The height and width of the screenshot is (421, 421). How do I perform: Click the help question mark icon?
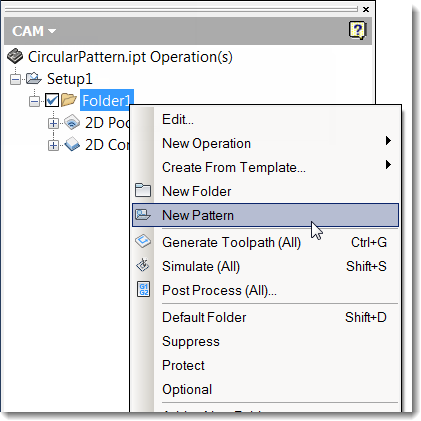point(357,31)
